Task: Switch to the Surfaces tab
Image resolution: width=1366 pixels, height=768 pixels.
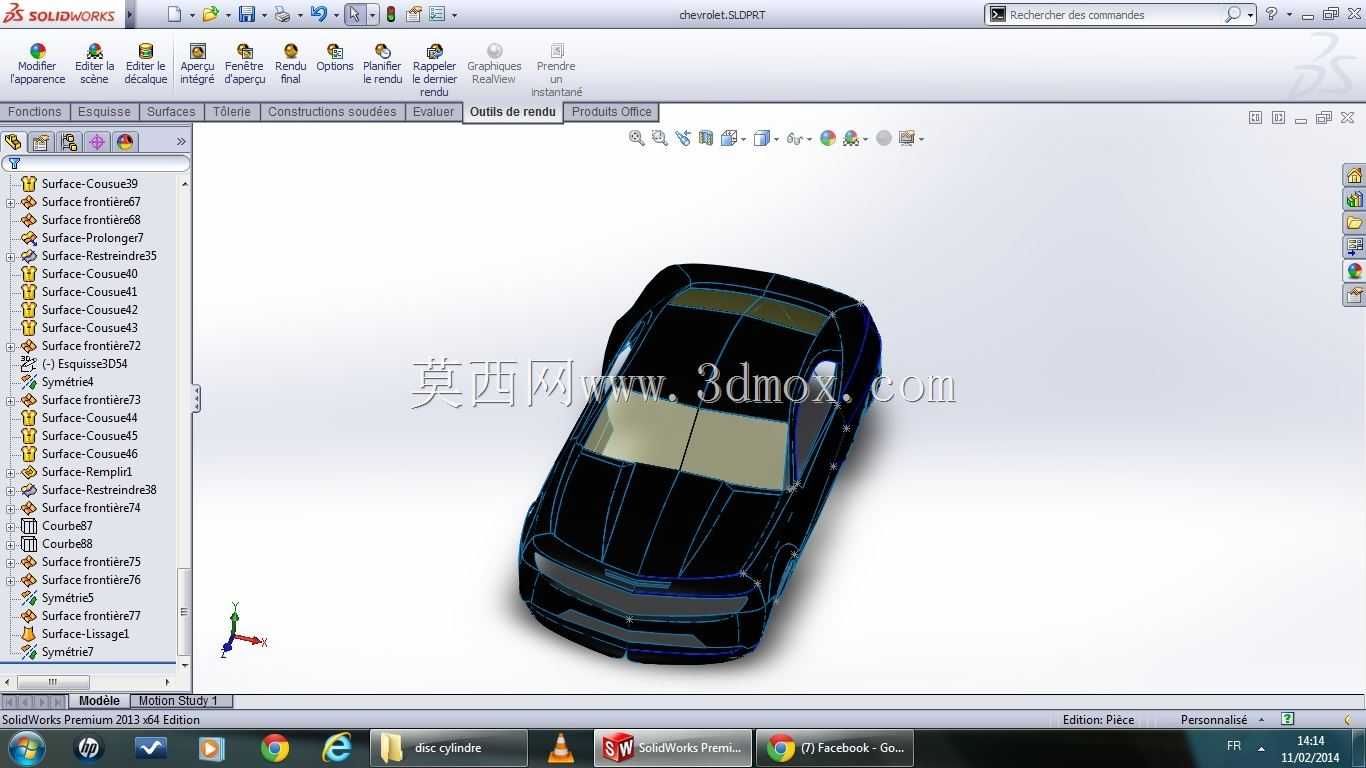Action: click(x=171, y=112)
